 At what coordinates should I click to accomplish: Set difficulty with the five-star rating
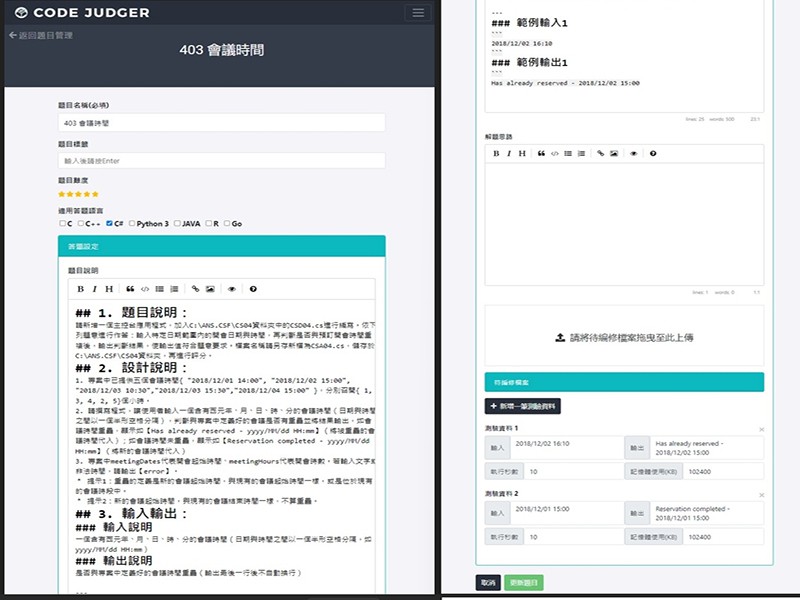78,194
